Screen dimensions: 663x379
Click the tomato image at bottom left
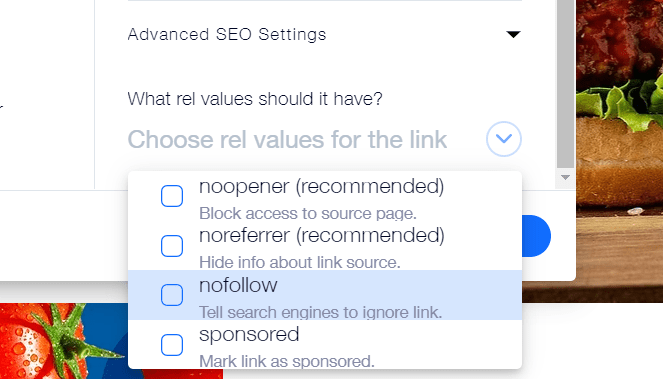(x=63, y=341)
